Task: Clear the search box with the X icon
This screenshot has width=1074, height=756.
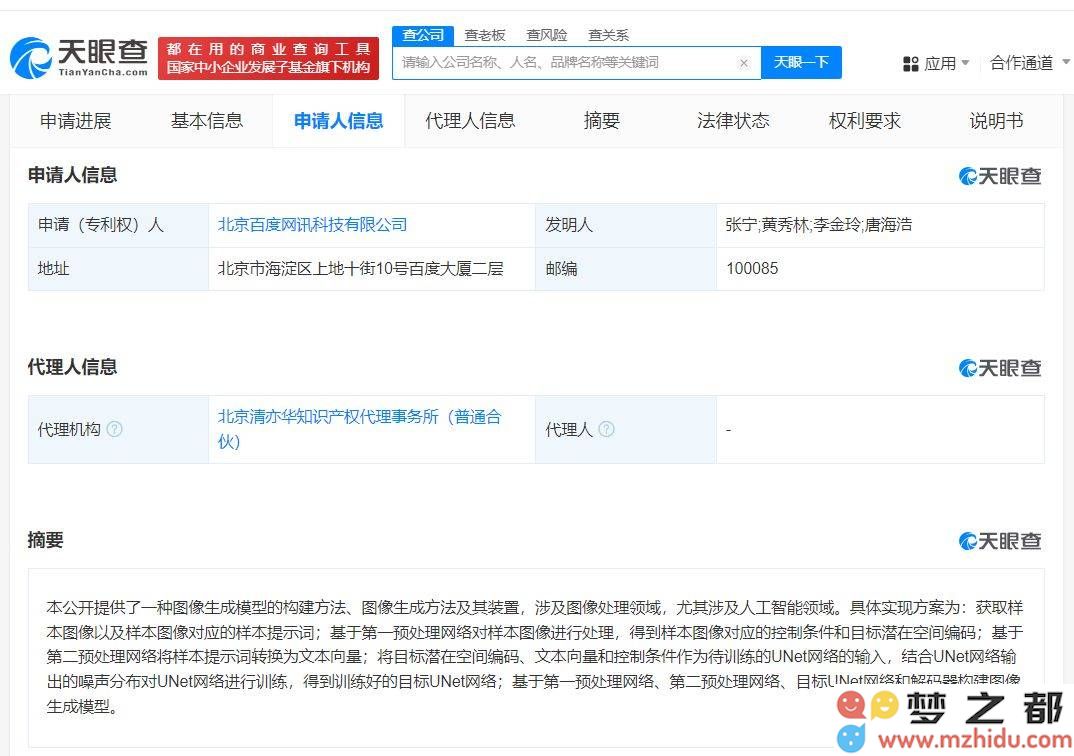Action: click(x=744, y=63)
